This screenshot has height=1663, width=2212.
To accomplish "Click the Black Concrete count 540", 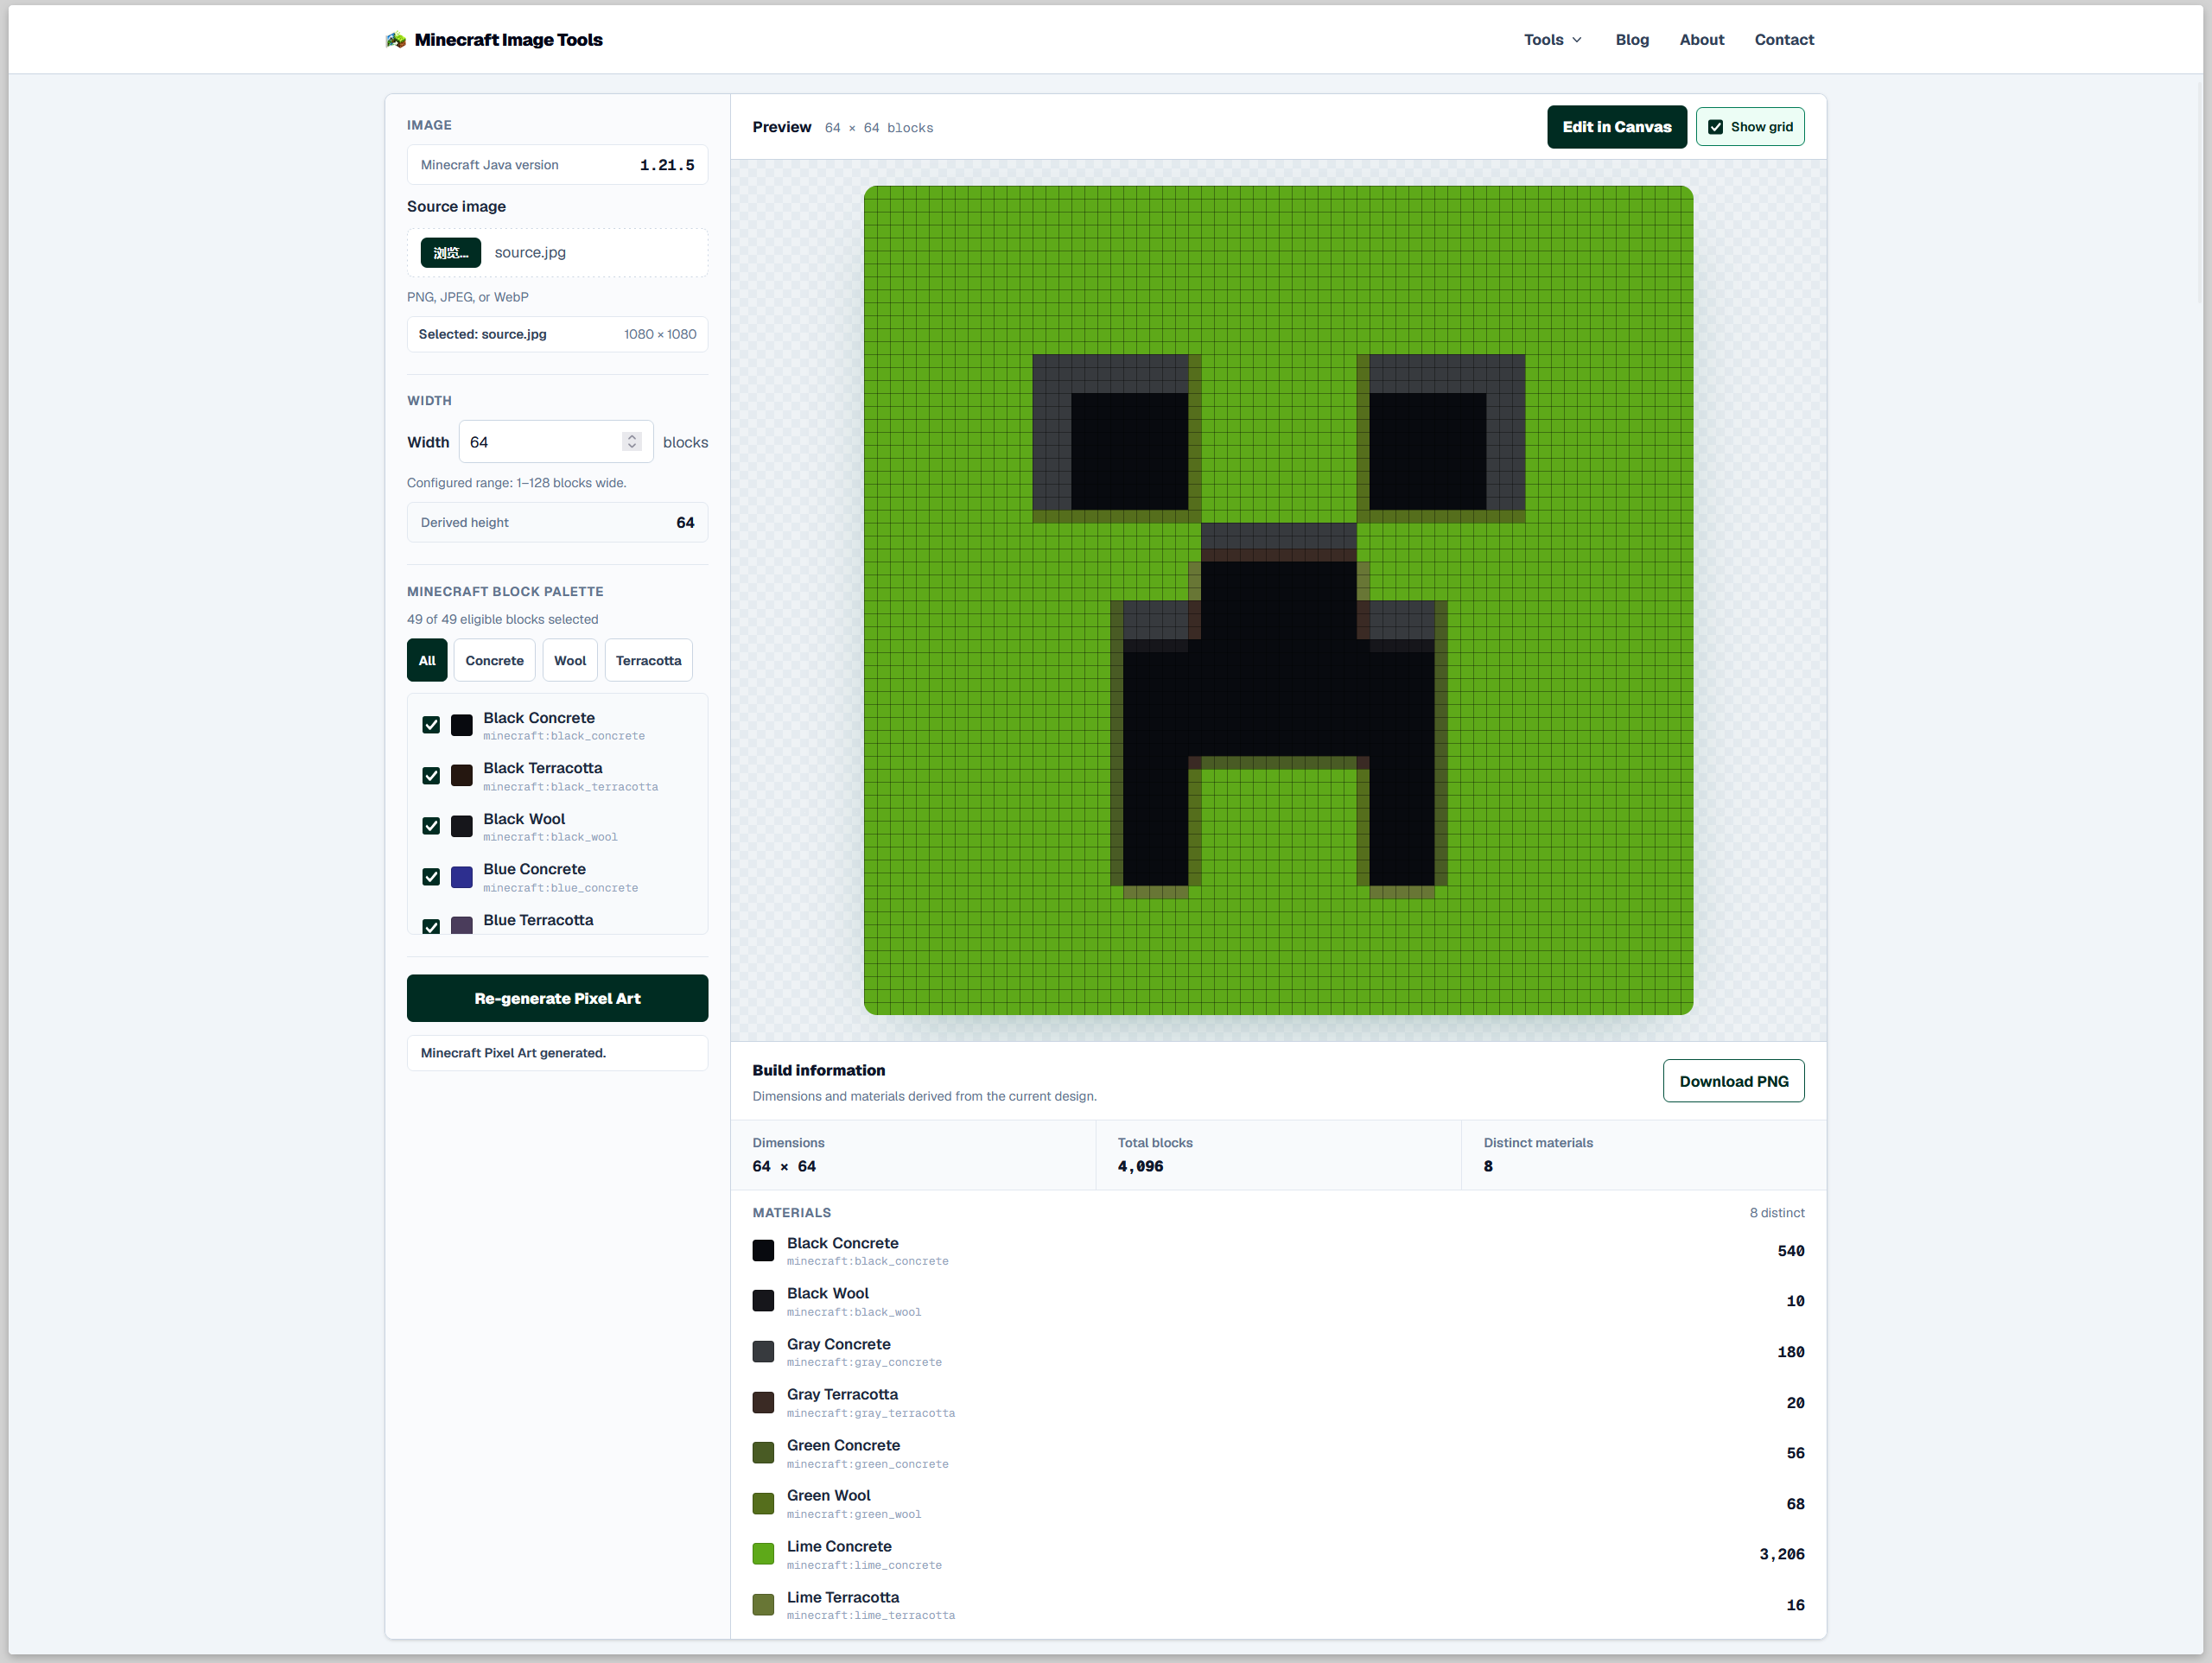I will [x=1790, y=1251].
